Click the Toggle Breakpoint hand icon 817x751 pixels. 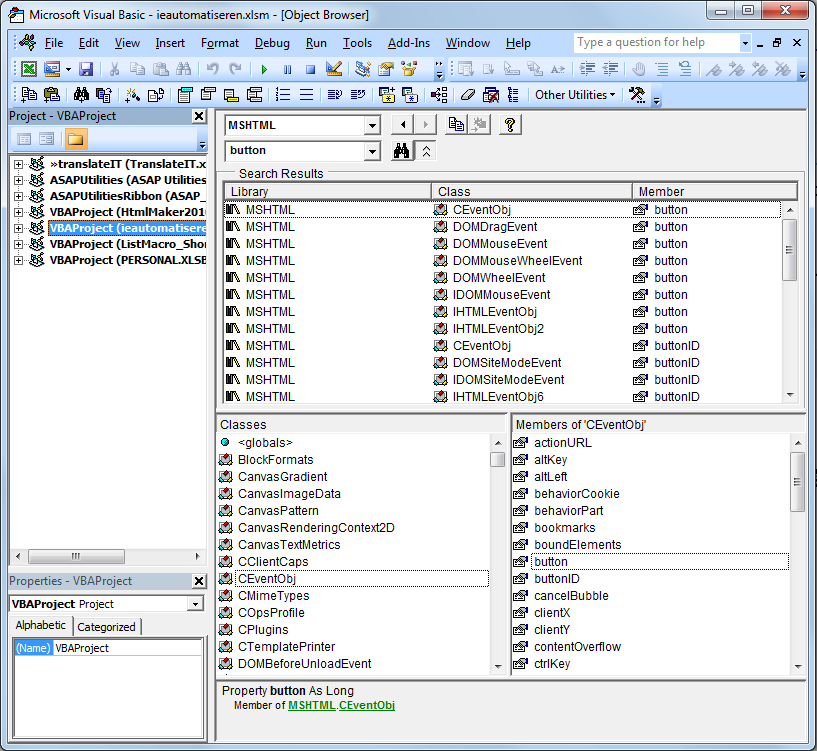click(x=639, y=69)
